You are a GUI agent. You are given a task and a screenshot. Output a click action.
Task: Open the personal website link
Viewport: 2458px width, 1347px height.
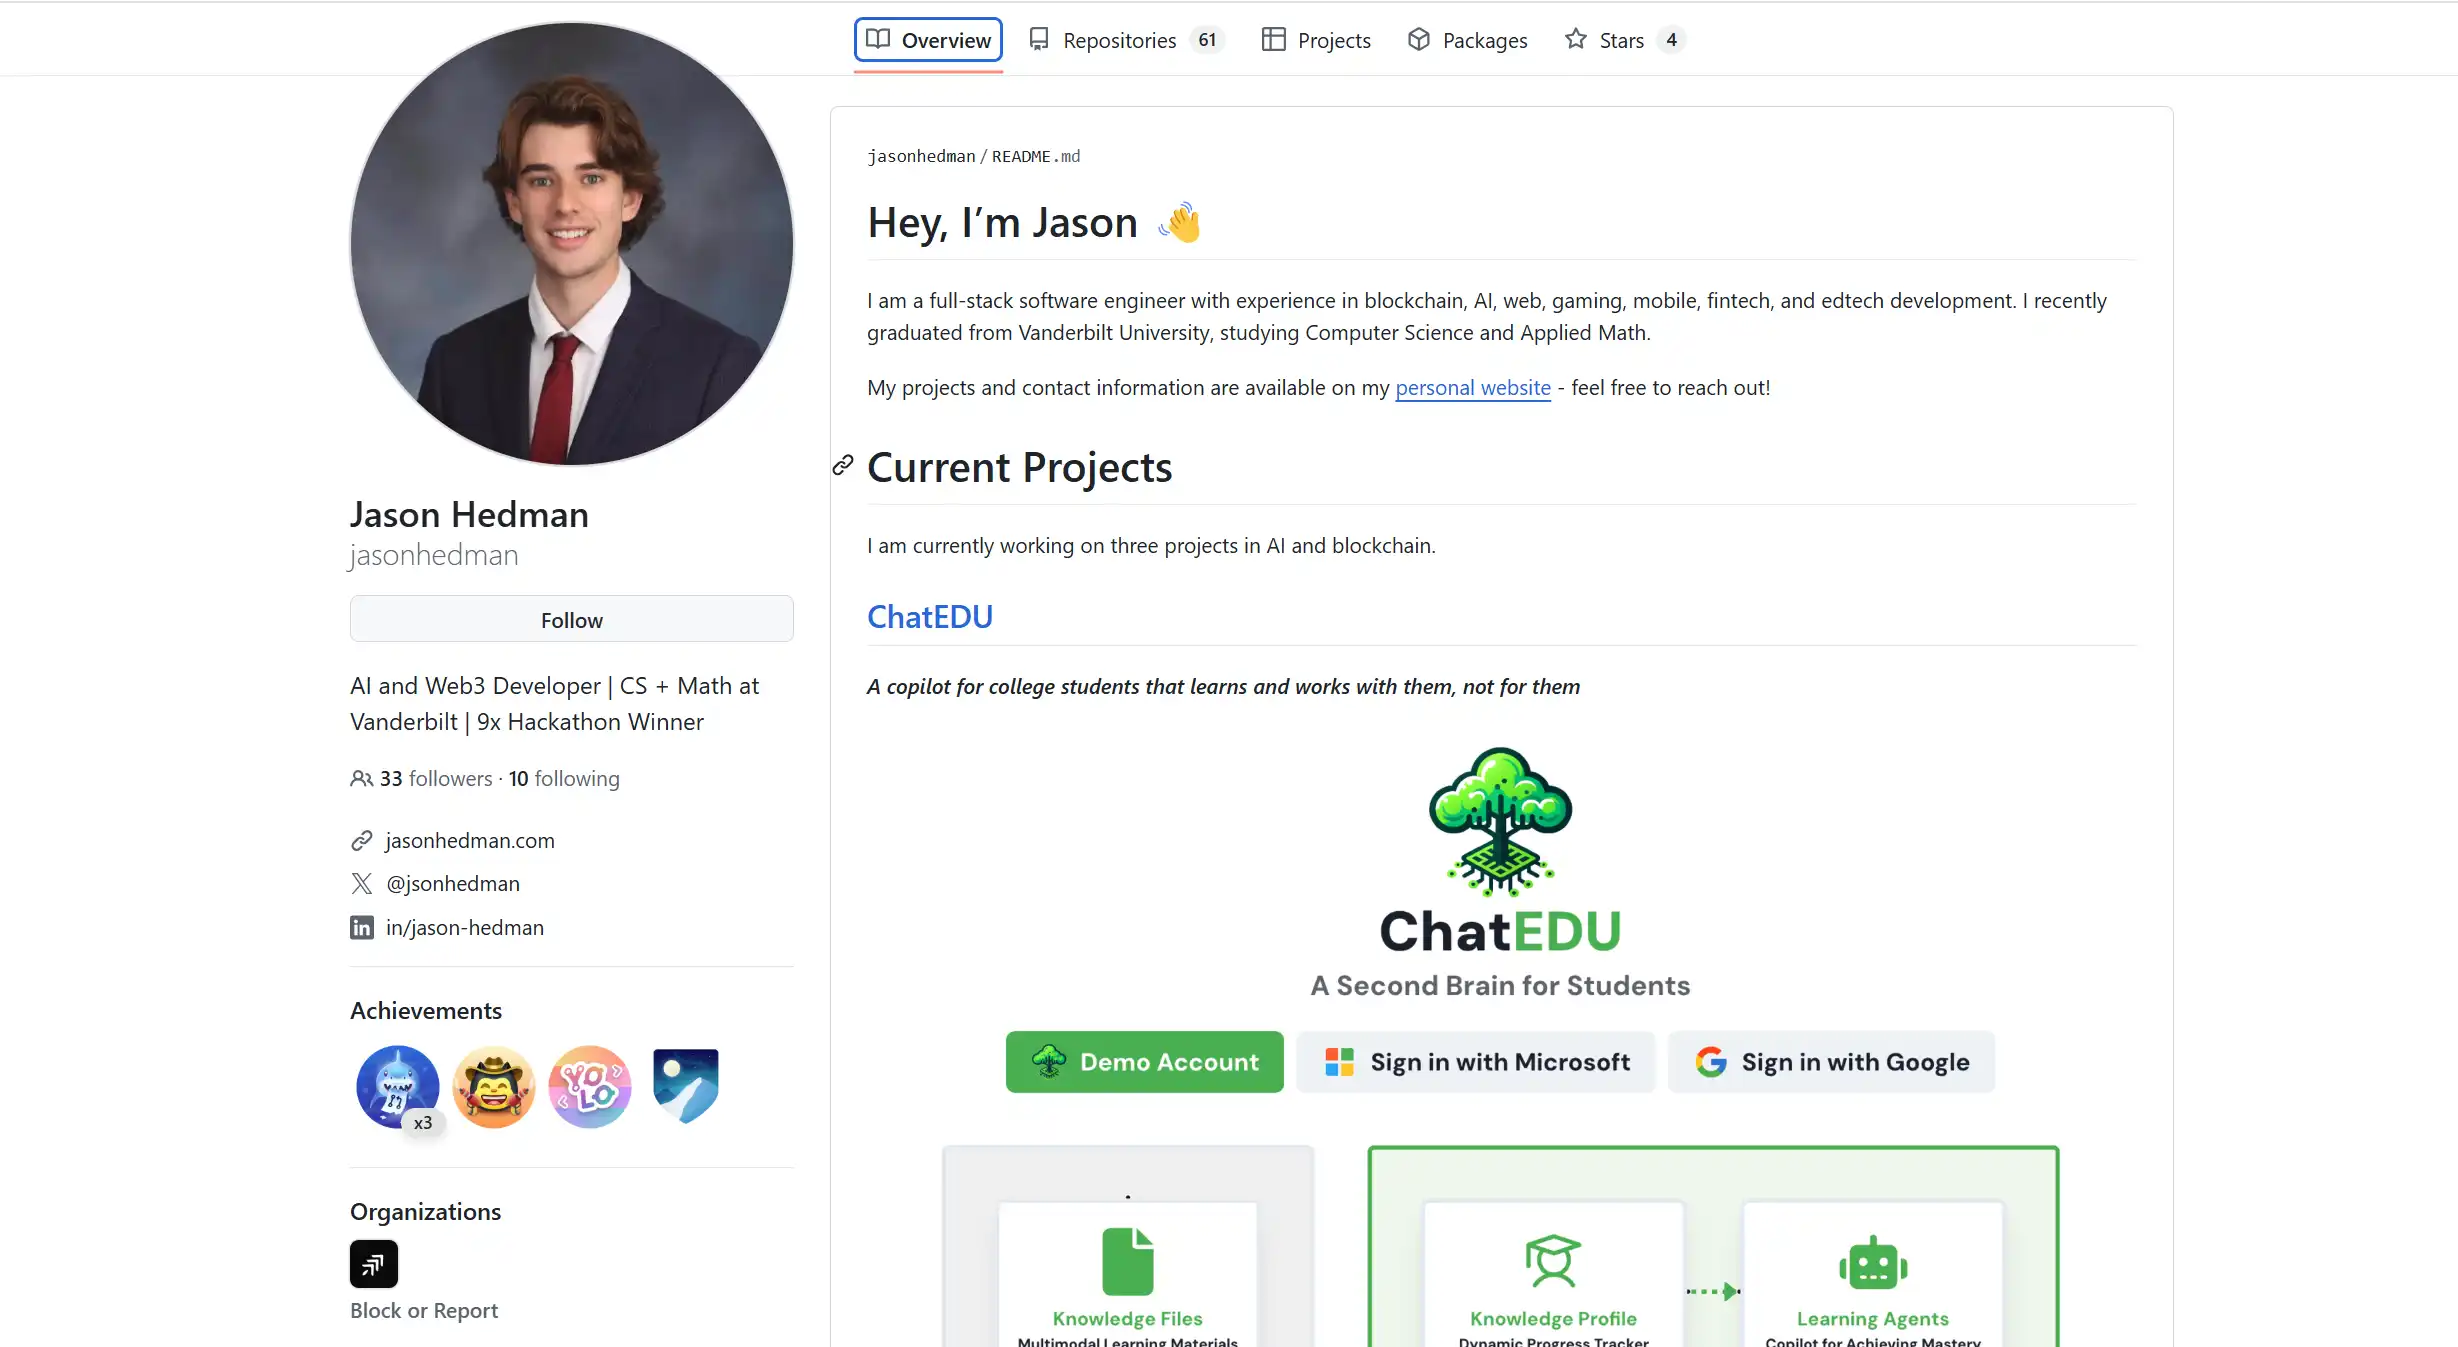click(1472, 388)
